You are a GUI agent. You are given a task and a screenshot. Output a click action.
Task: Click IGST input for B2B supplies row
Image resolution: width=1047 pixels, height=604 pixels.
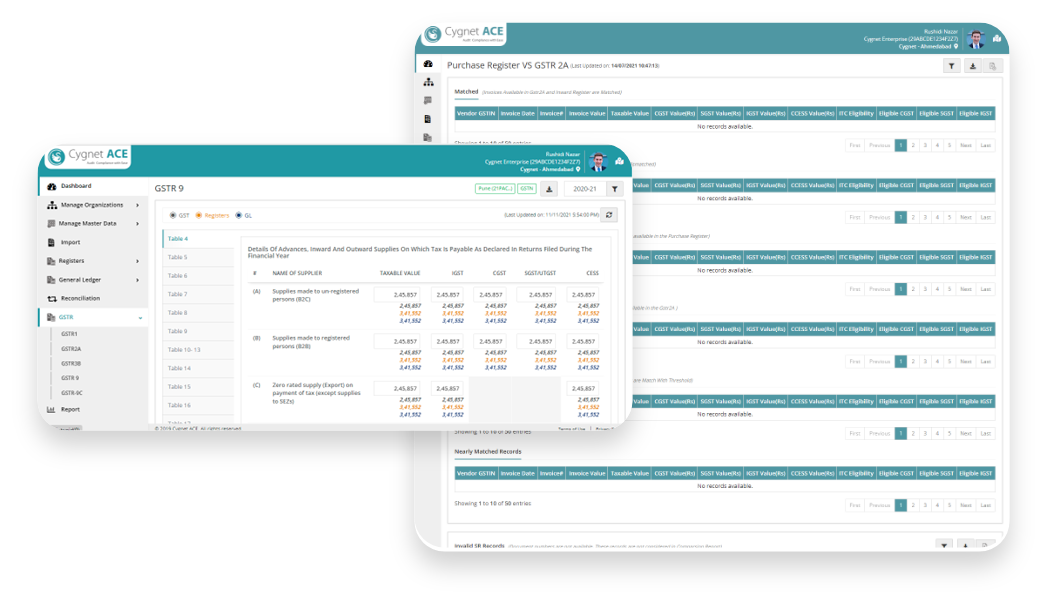pos(448,341)
